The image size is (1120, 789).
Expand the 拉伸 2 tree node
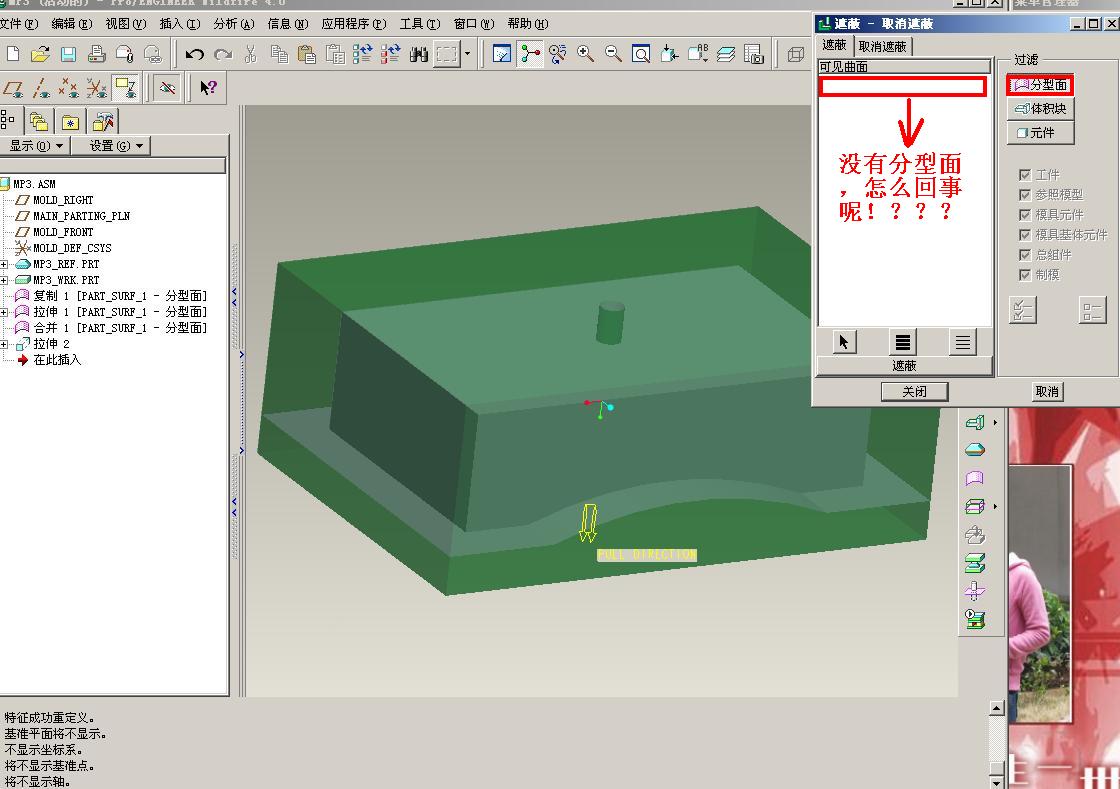[x=4, y=344]
